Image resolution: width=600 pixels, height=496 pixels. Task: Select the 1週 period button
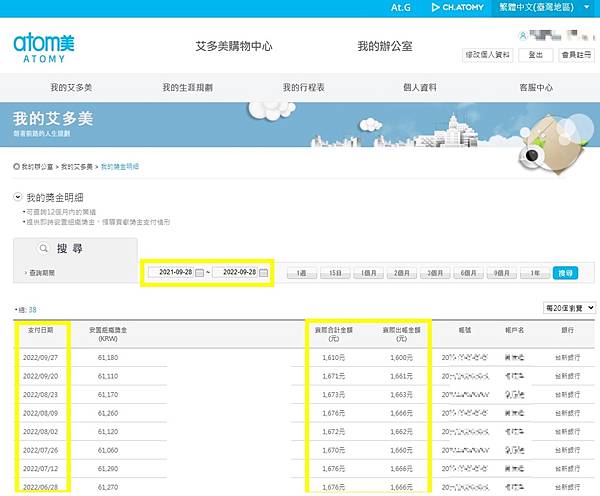tap(302, 273)
